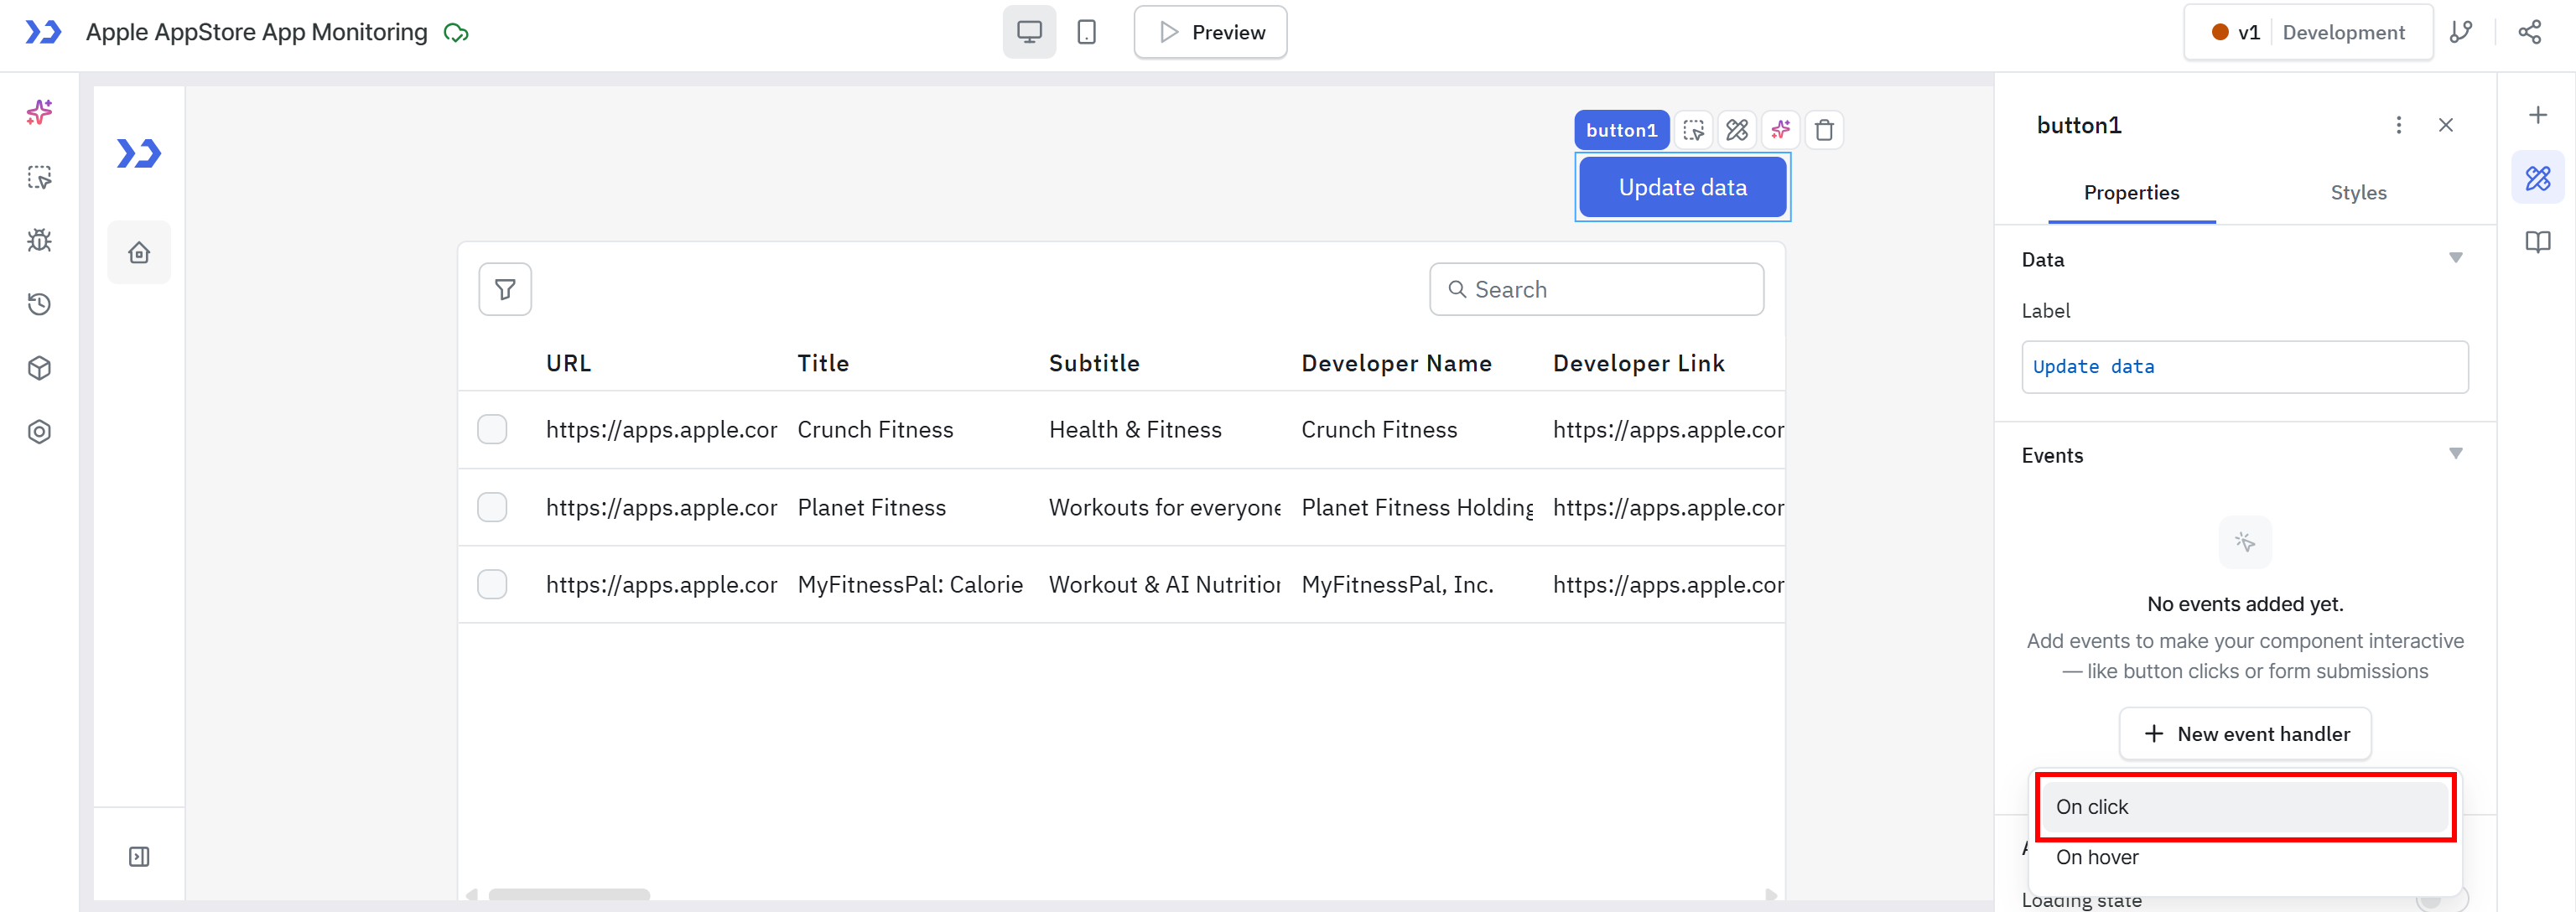Check the Planet Fitness row checkbox
Viewport: 2576px width, 912px height.
coord(492,507)
